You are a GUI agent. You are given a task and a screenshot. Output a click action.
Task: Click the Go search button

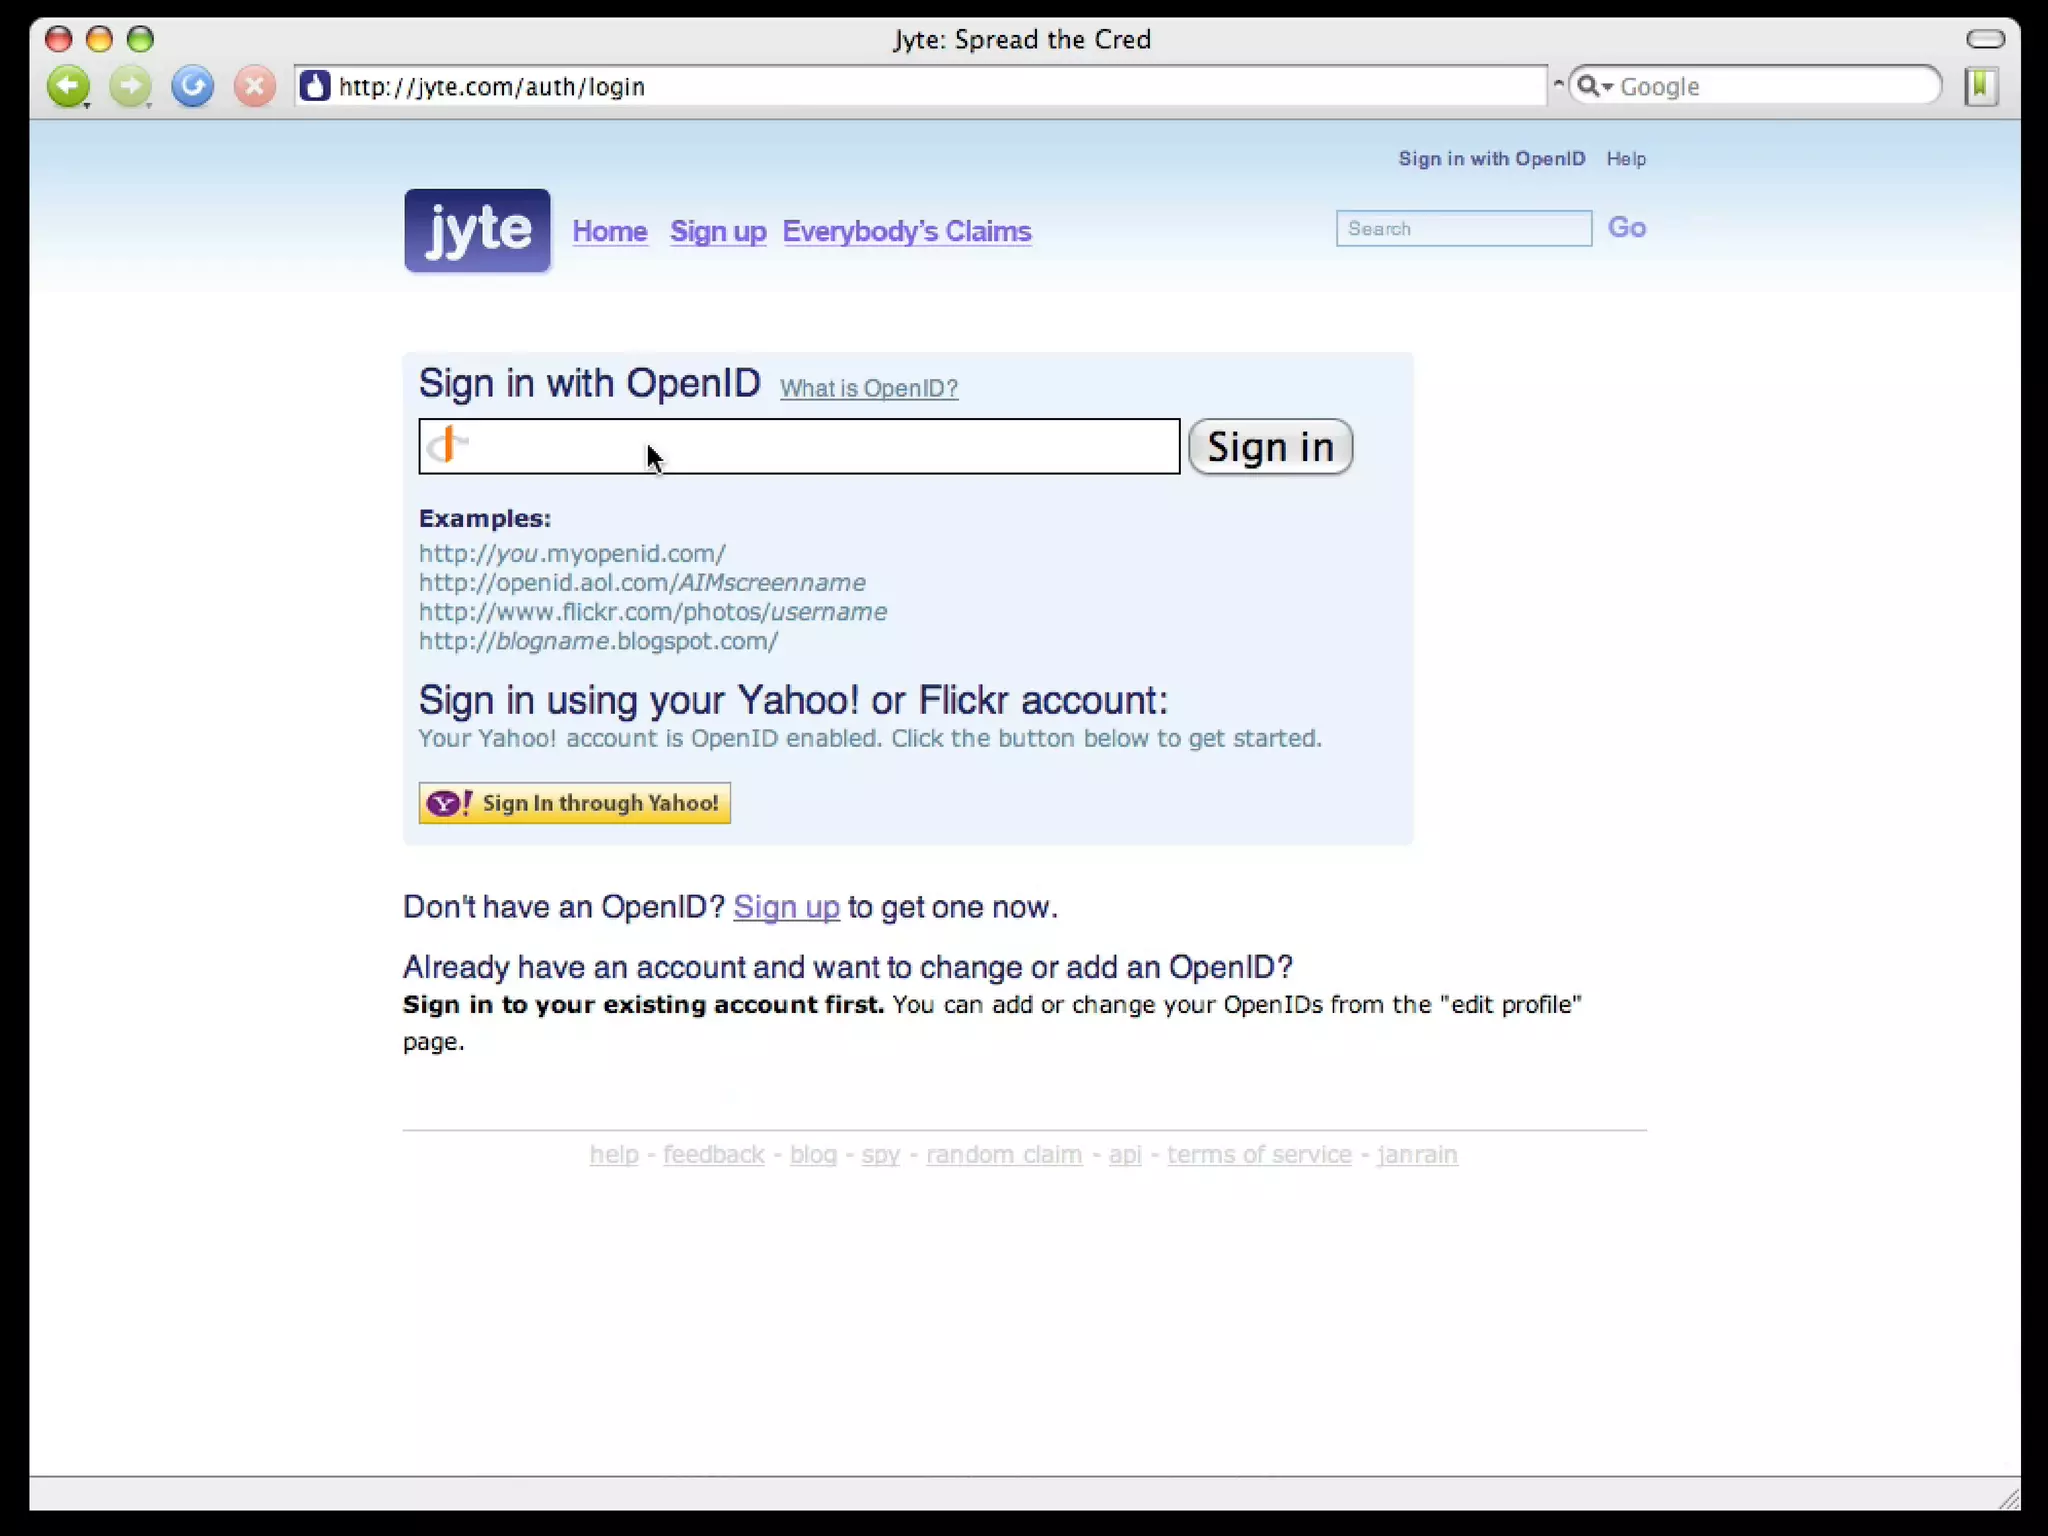1626,228
